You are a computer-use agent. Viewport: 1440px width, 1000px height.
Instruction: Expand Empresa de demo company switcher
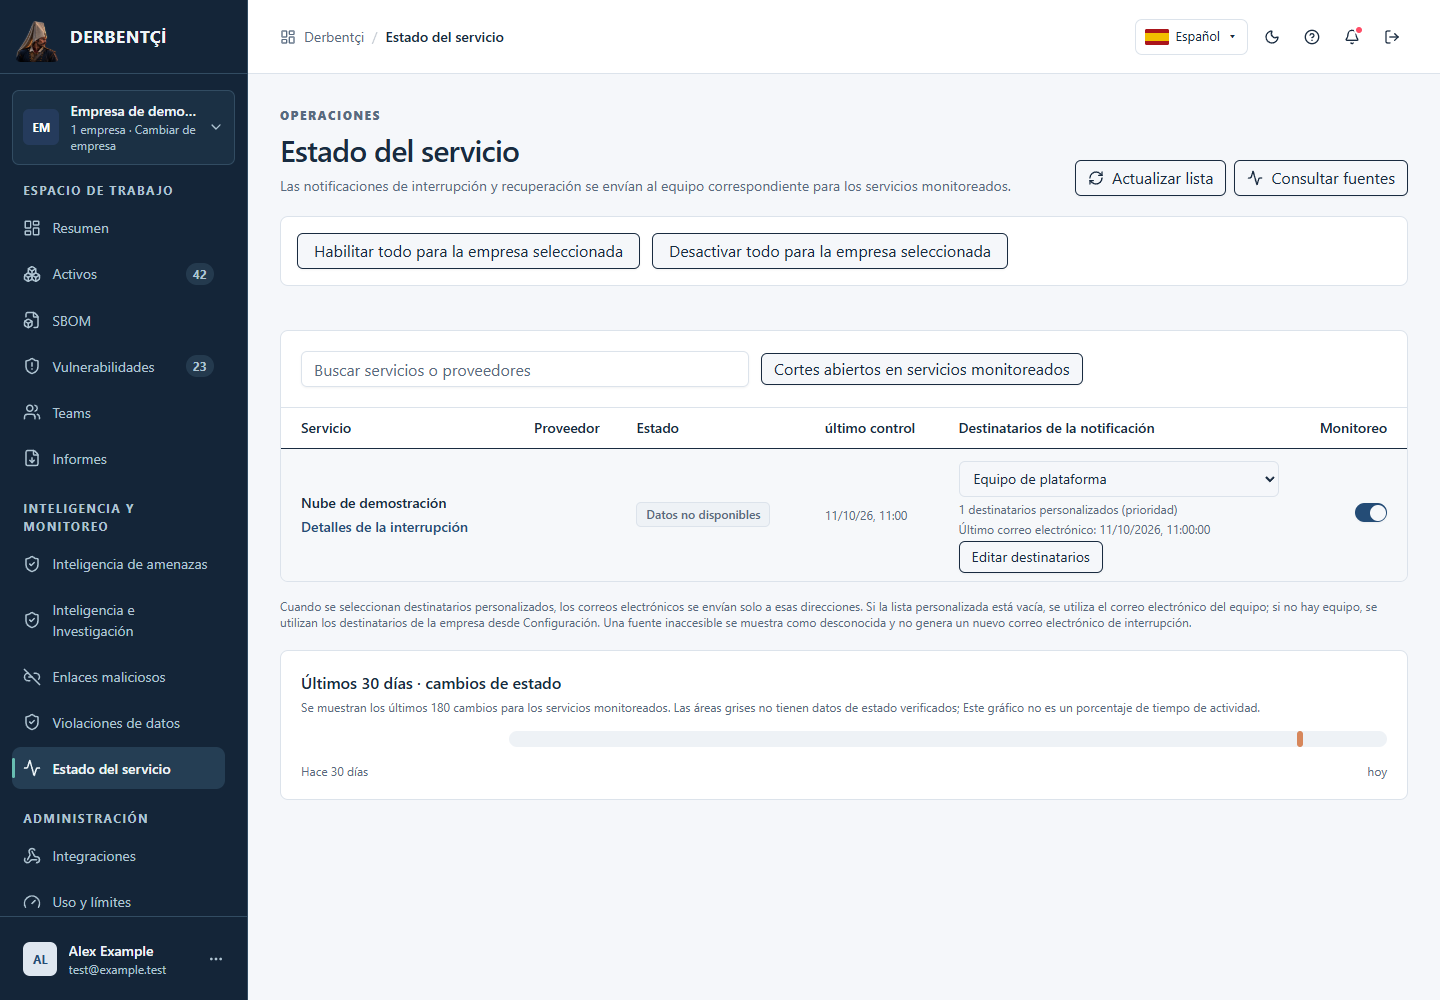coord(123,127)
